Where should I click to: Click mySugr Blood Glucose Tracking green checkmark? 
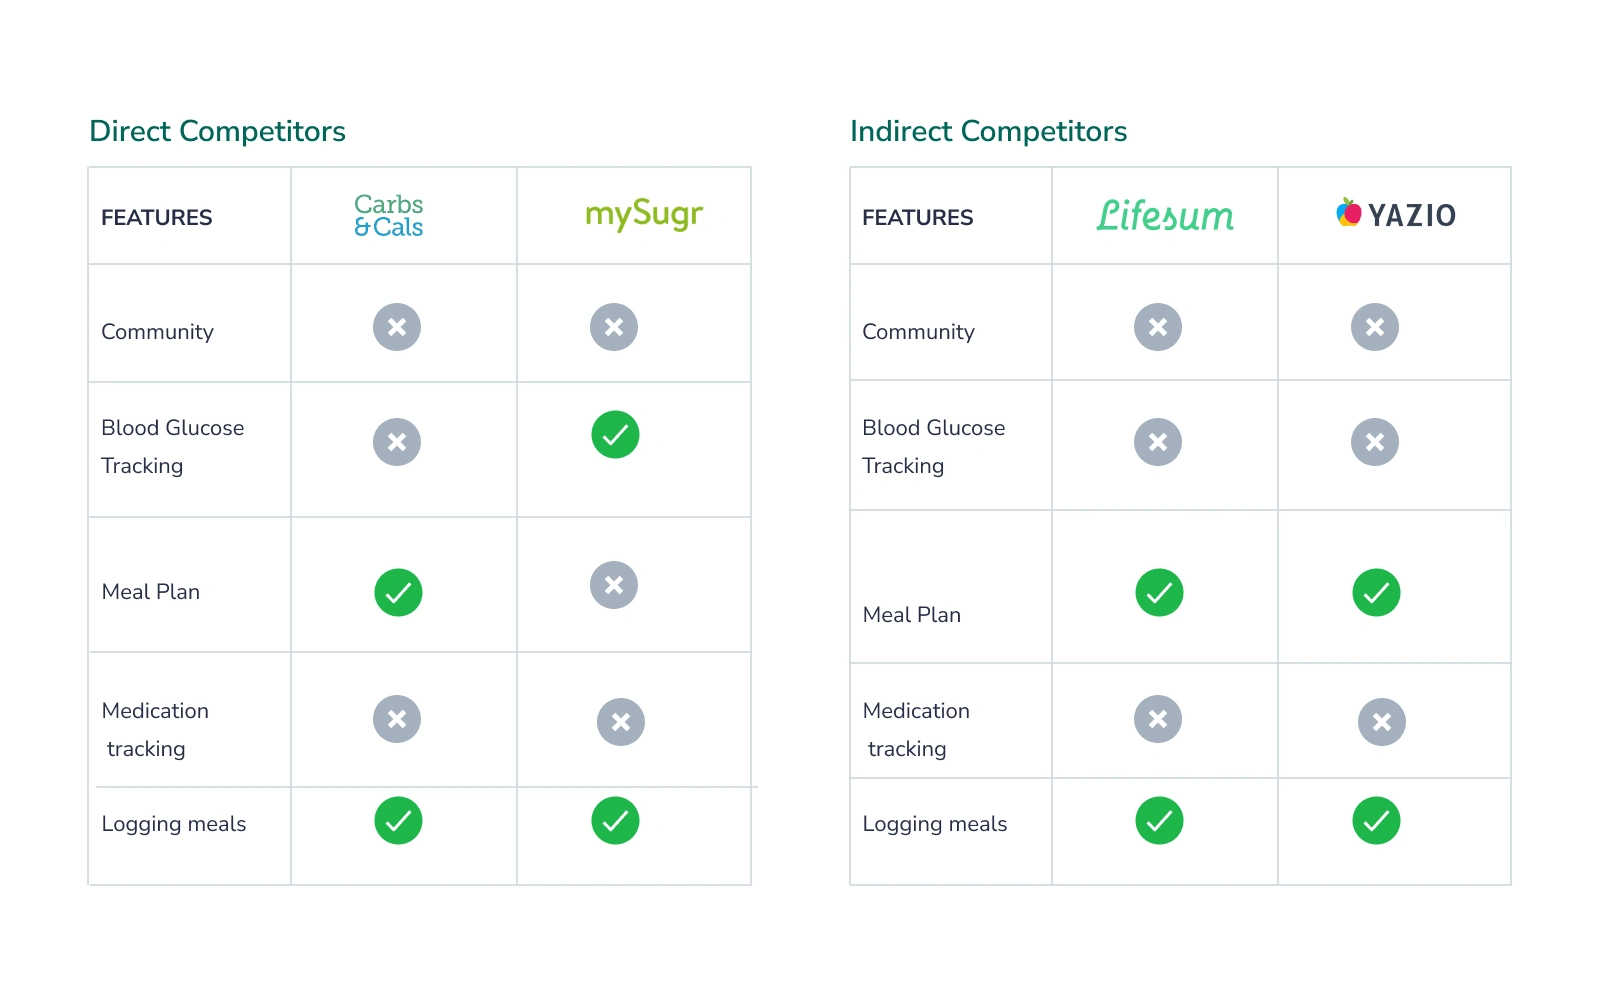click(x=615, y=435)
